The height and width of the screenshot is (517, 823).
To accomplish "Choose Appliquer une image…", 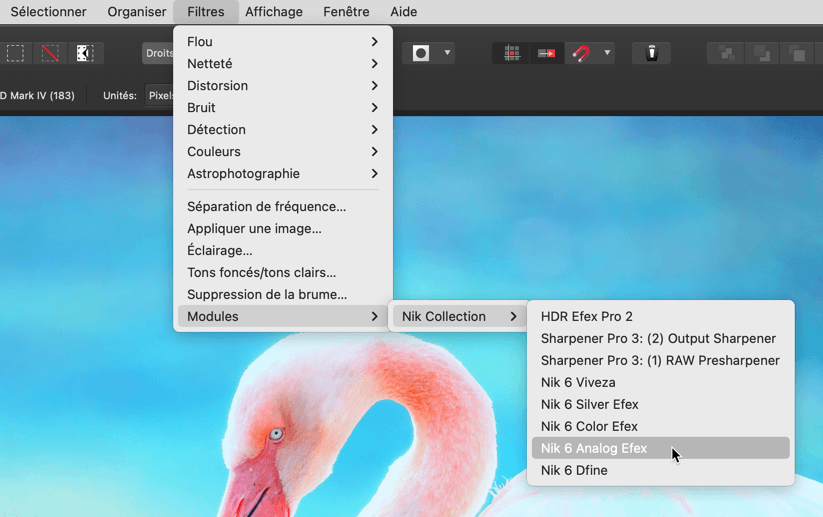I will pos(283,229).
